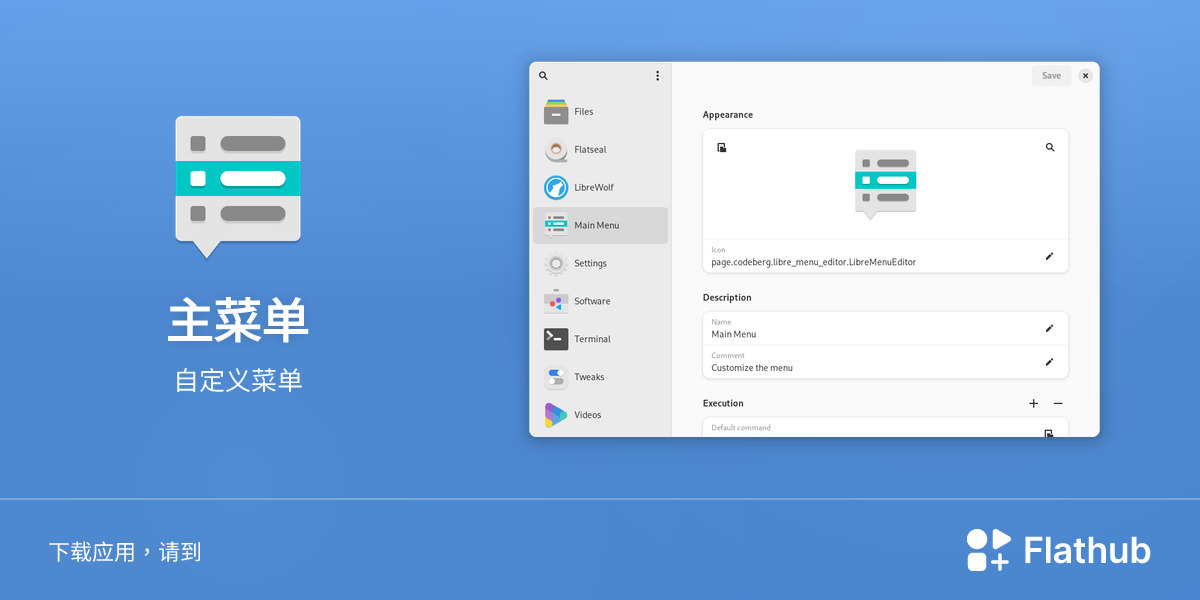Click the pencil icon beside the Name field
The image size is (1200, 600).
tap(1049, 328)
